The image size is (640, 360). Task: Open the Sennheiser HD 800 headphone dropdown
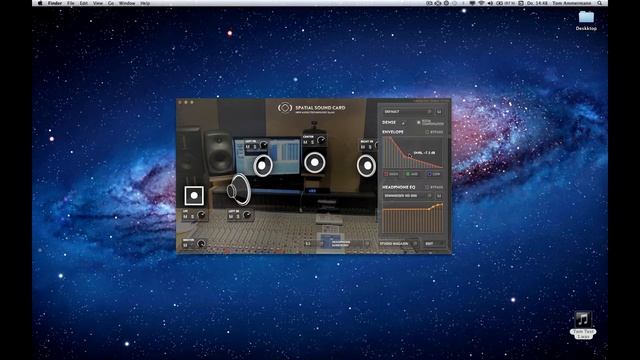(407, 196)
